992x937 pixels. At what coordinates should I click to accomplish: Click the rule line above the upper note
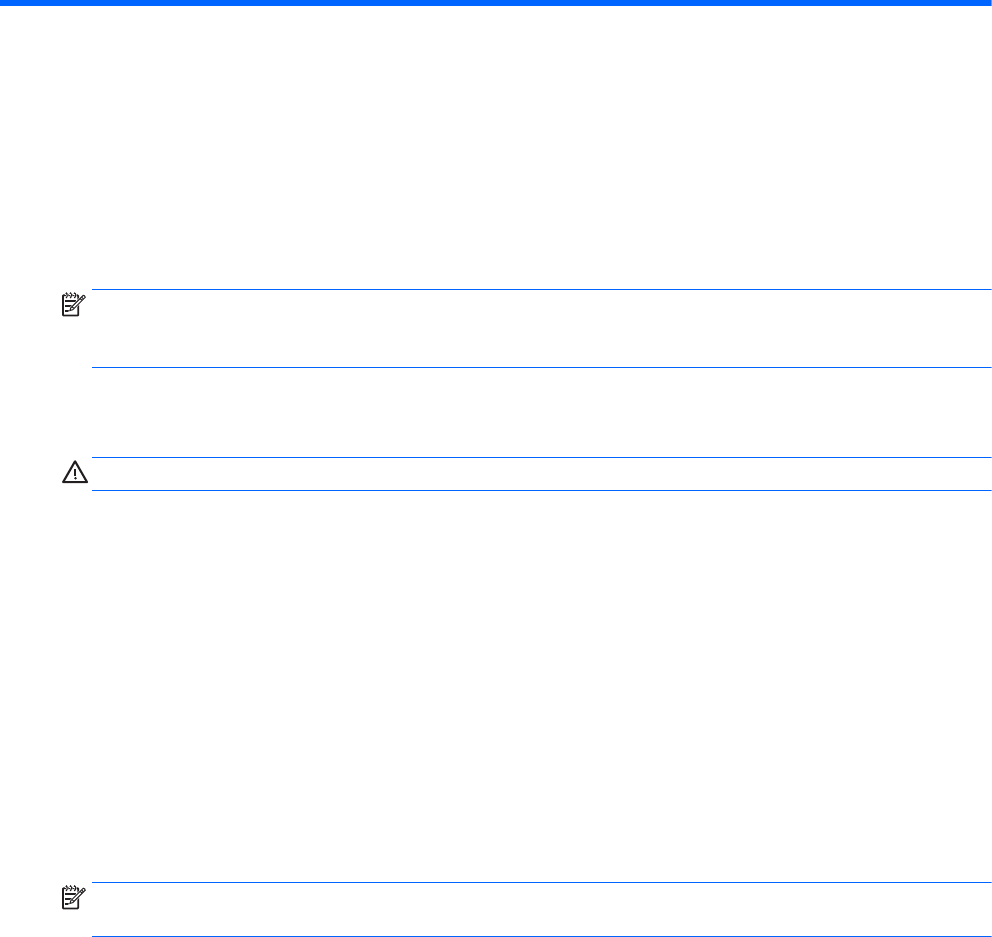pyautogui.click(x=542, y=290)
